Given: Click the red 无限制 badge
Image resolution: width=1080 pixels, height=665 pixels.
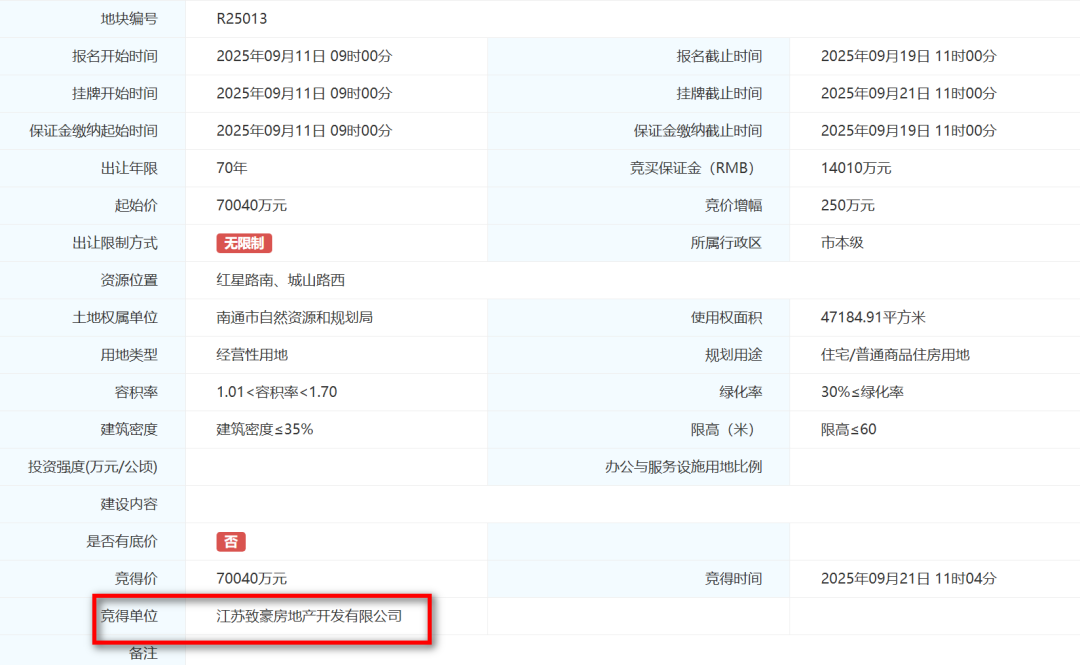Looking at the screenshot, I should coord(244,243).
